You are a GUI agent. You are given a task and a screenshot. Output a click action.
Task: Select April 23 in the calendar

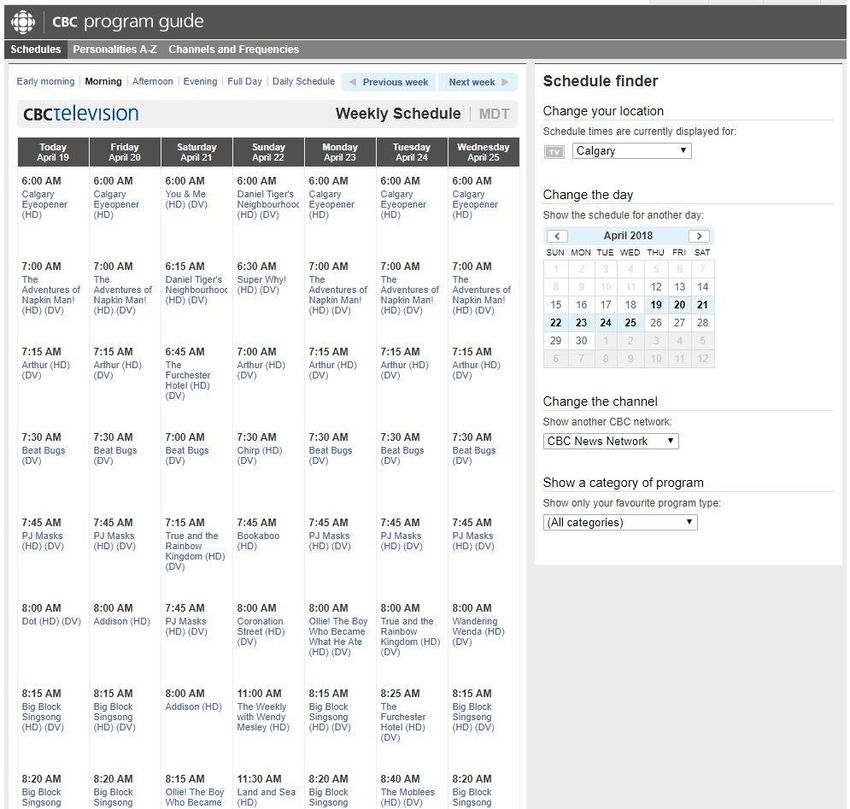(x=581, y=323)
